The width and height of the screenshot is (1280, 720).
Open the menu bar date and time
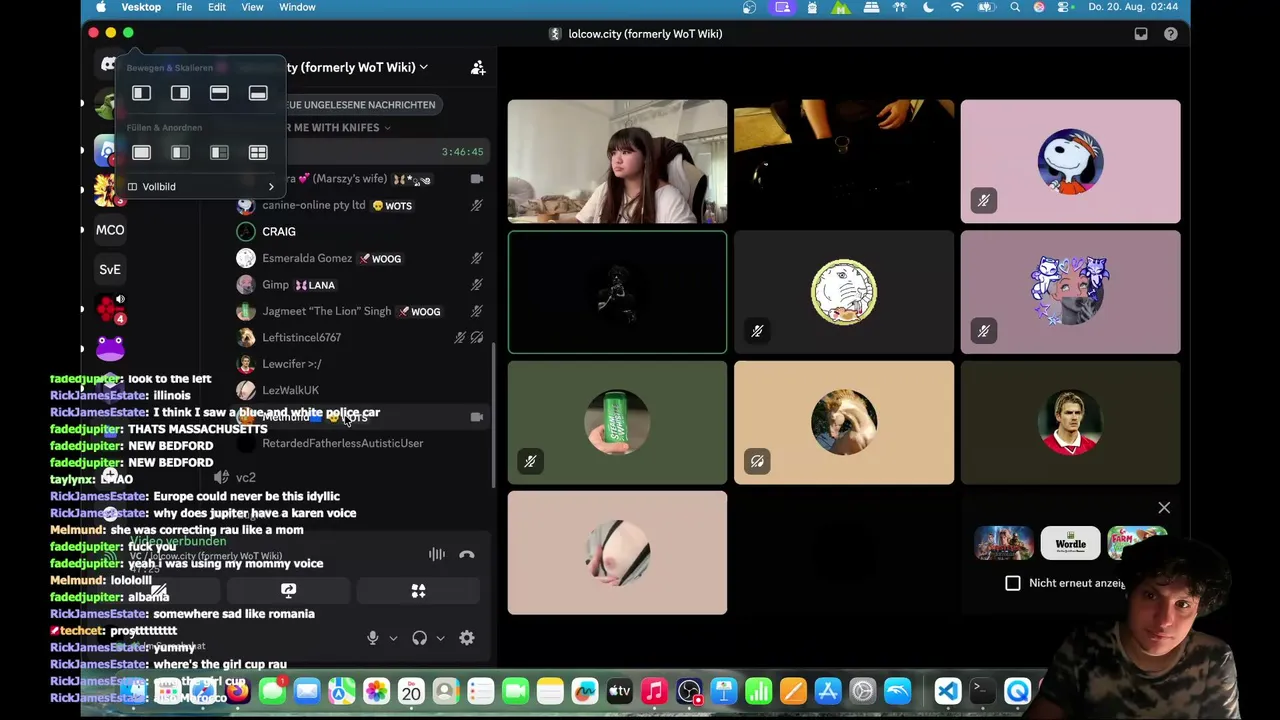1135,7
